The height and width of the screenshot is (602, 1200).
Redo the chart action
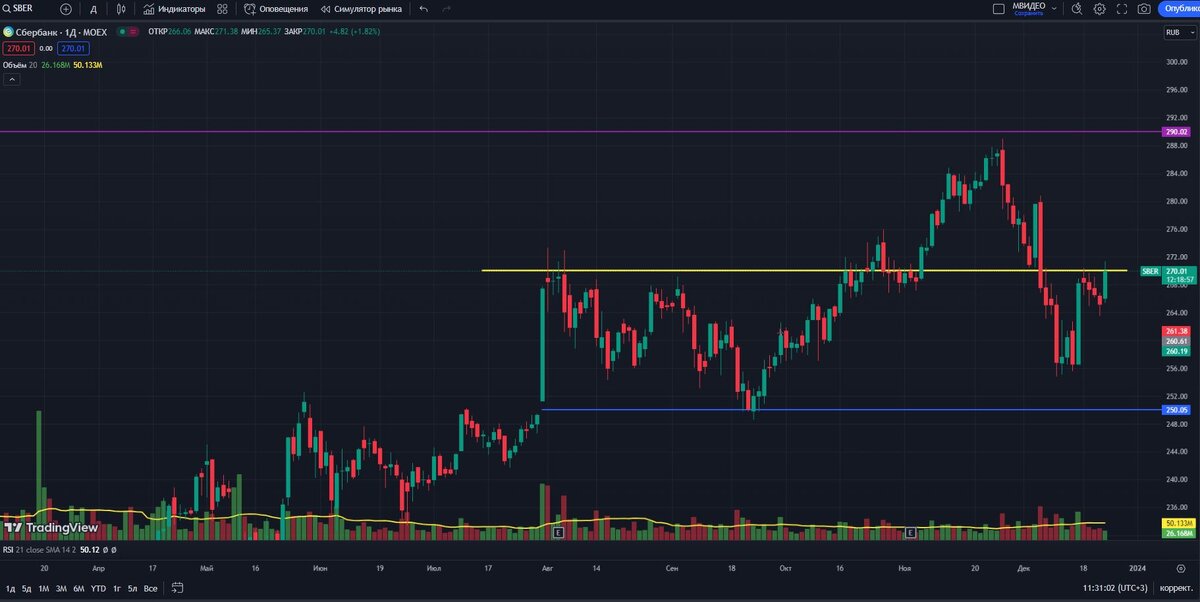click(446, 9)
